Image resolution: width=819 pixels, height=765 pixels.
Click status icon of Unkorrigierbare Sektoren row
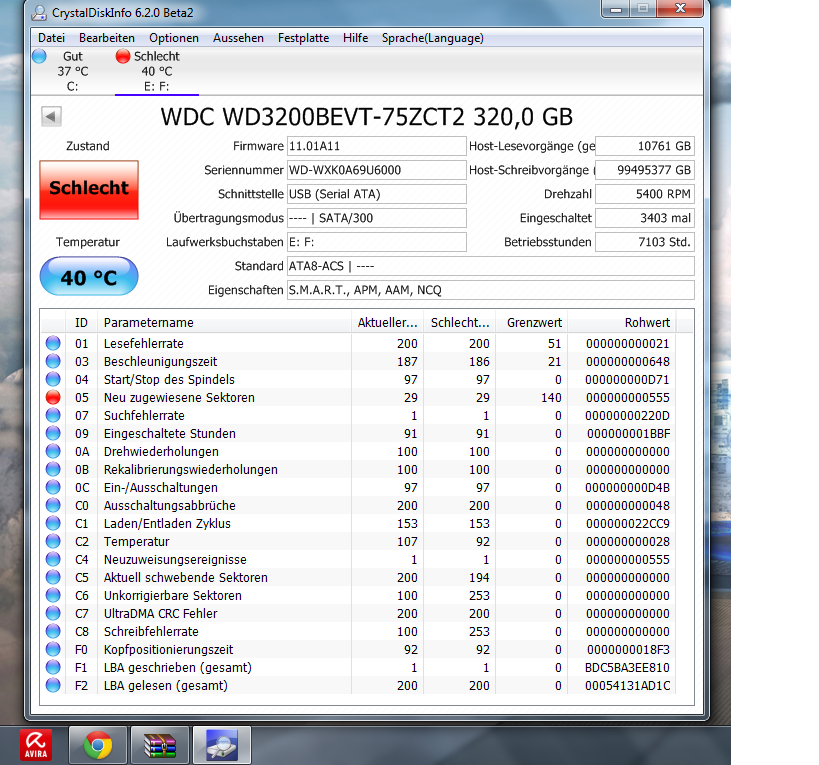pos(53,595)
